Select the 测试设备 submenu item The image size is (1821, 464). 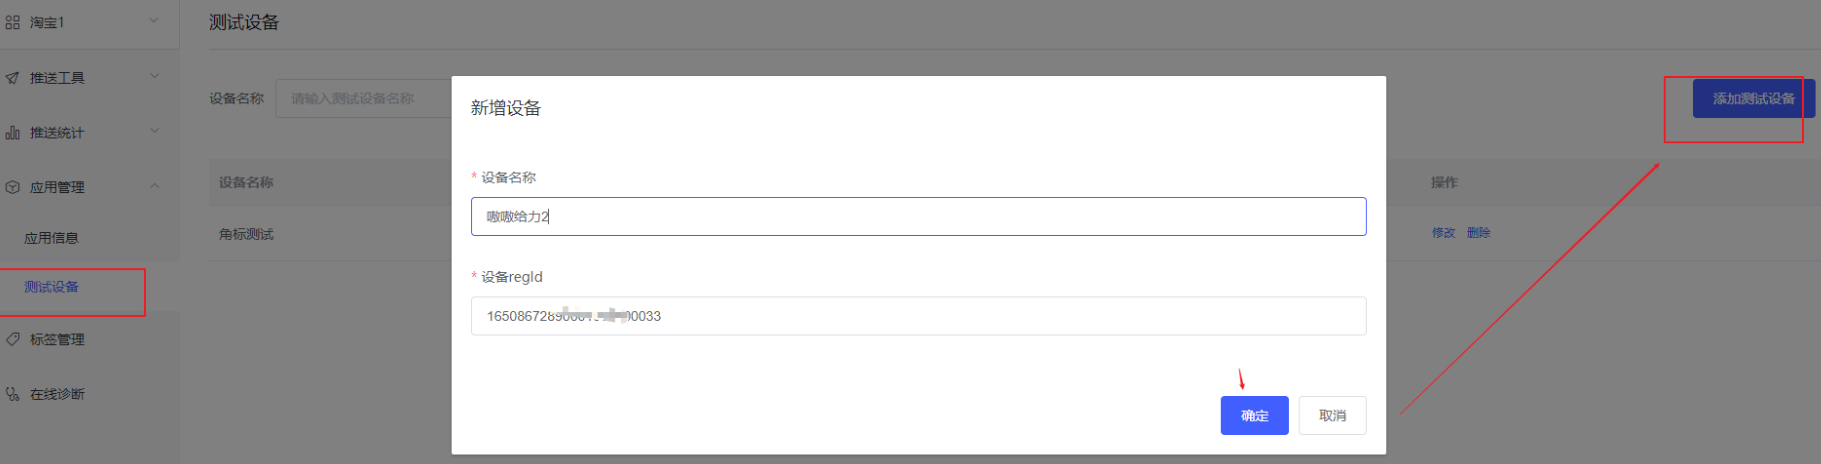click(52, 287)
